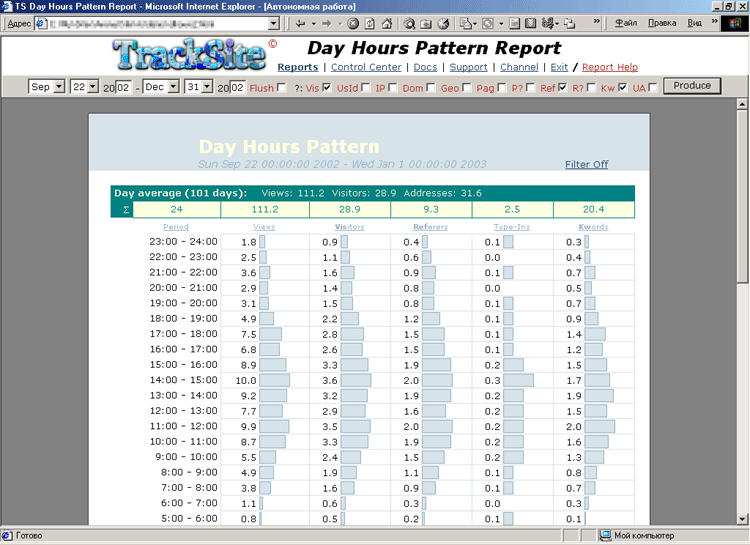Open the start day dropdown showing 22
This screenshot has height=545, width=750.
(x=84, y=87)
